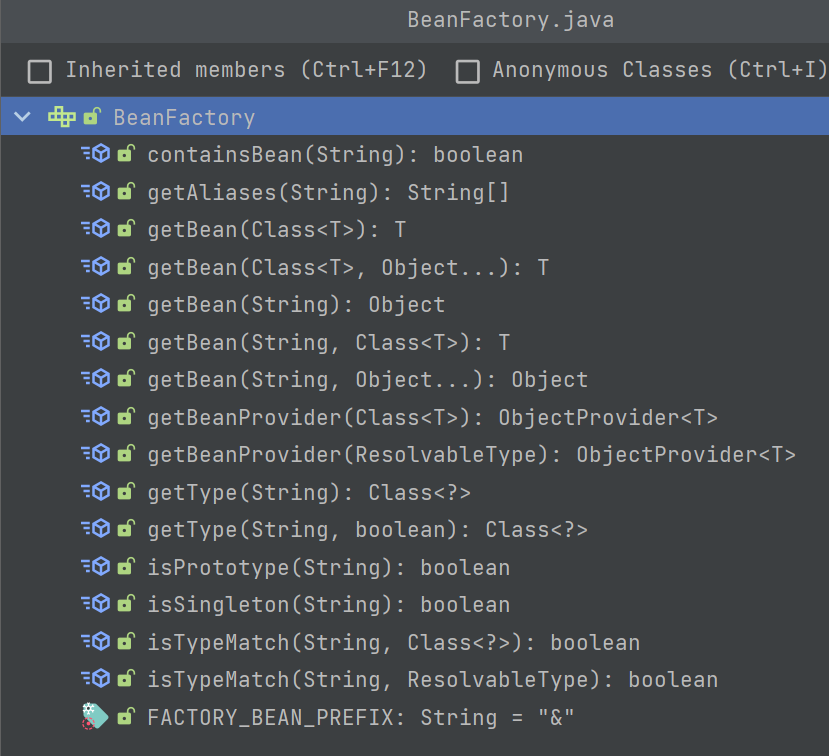Screen dimensions: 829x756
Task: Click the Inherited members (Ctrl+F12) label
Action: 246,70
